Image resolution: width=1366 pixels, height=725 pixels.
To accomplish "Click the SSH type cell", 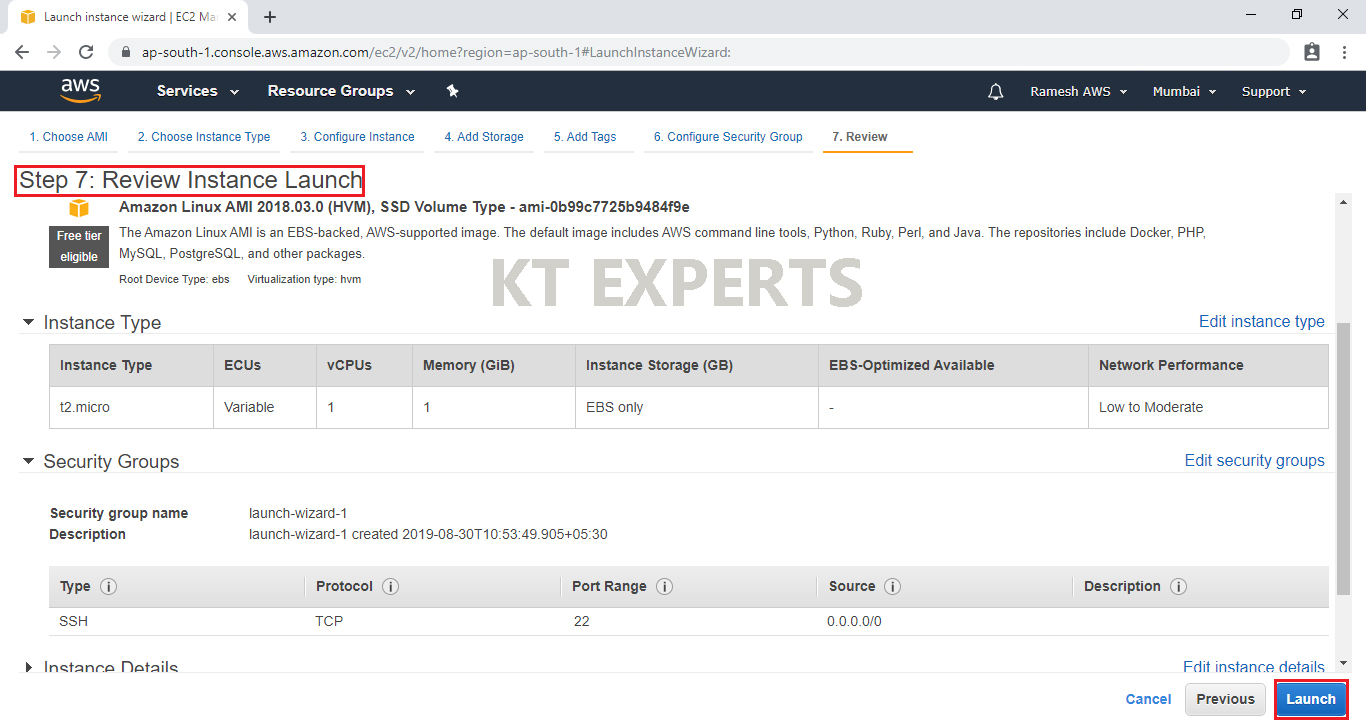I will (74, 621).
